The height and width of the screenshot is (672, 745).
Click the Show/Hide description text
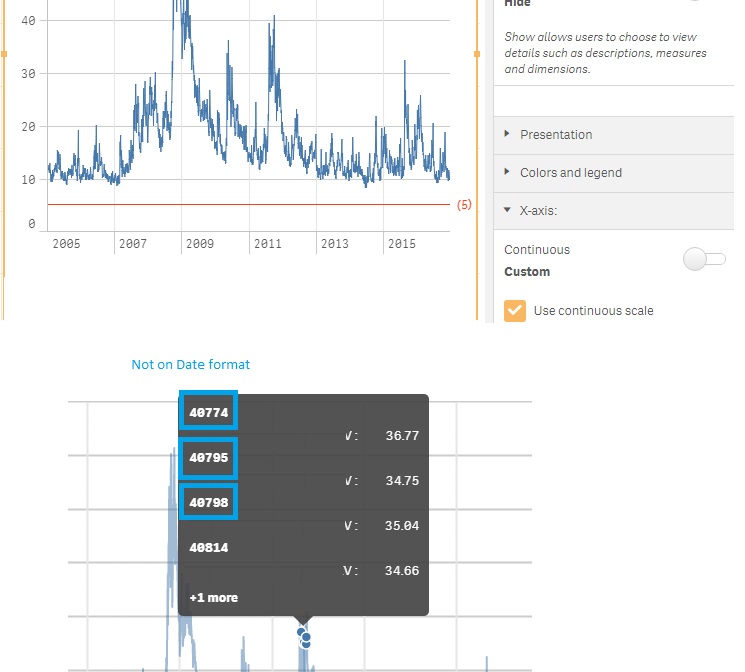pyautogui.click(x=605, y=53)
